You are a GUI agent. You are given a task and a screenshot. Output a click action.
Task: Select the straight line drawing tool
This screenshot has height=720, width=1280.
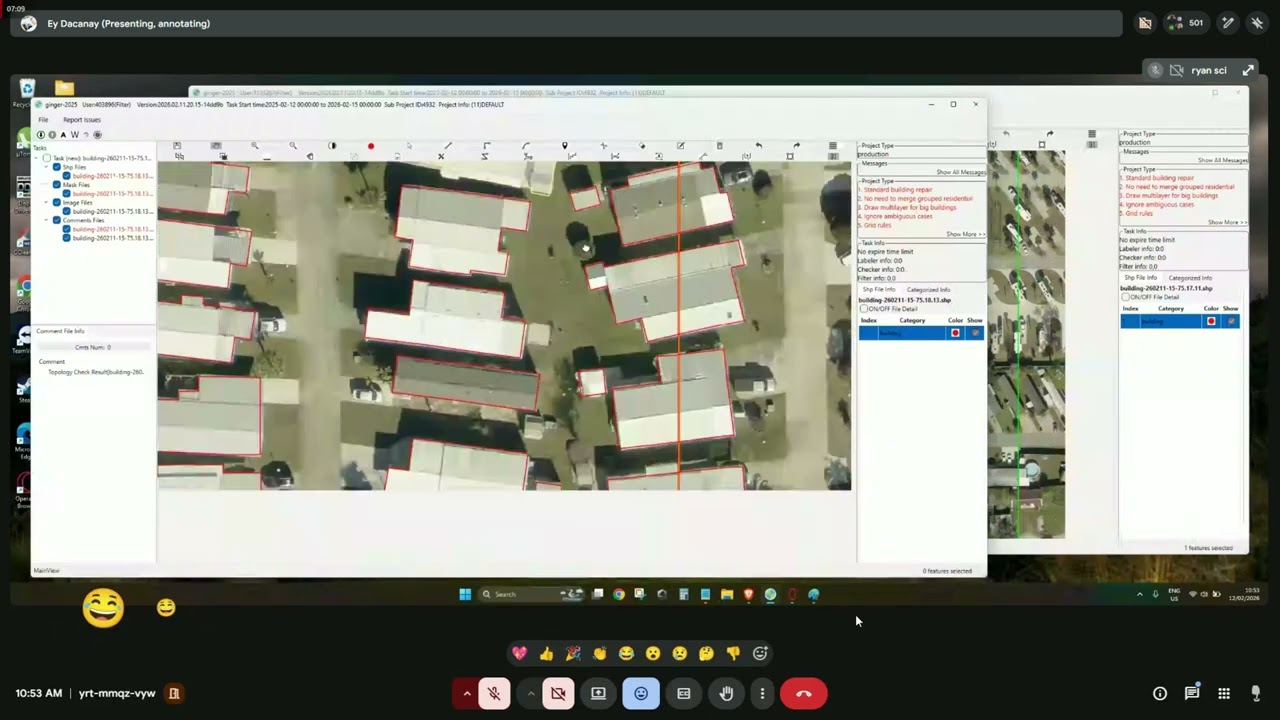[448, 146]
